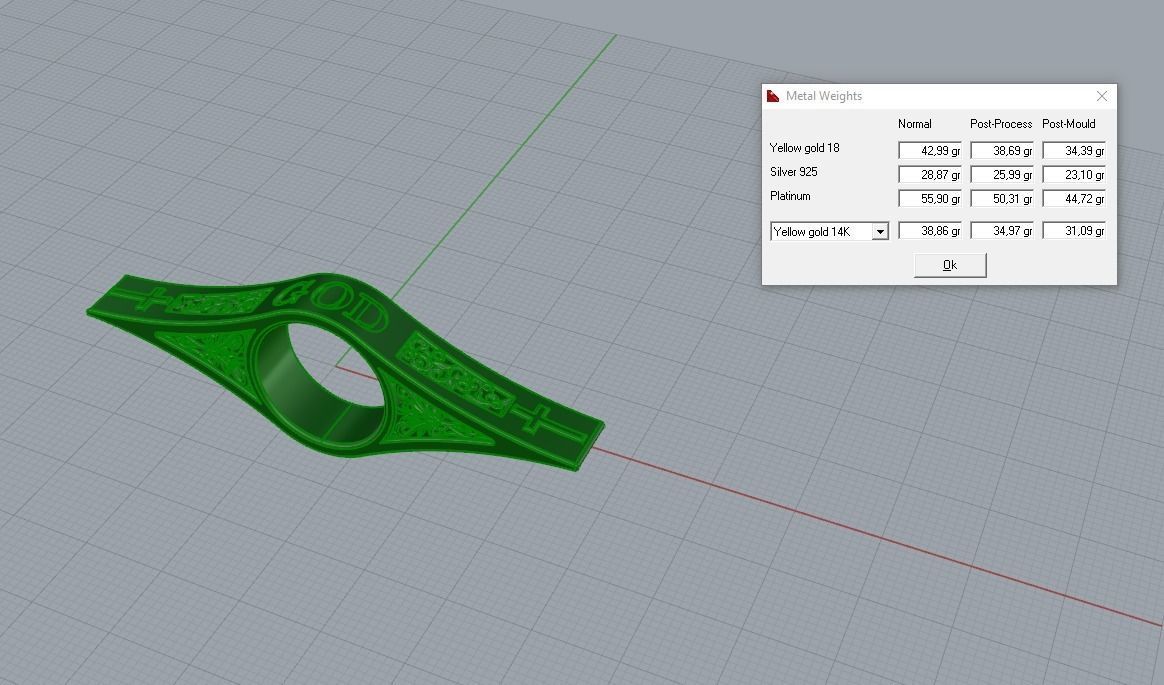
Task: Click the Silver 925 row label
Action: (794, 171)
